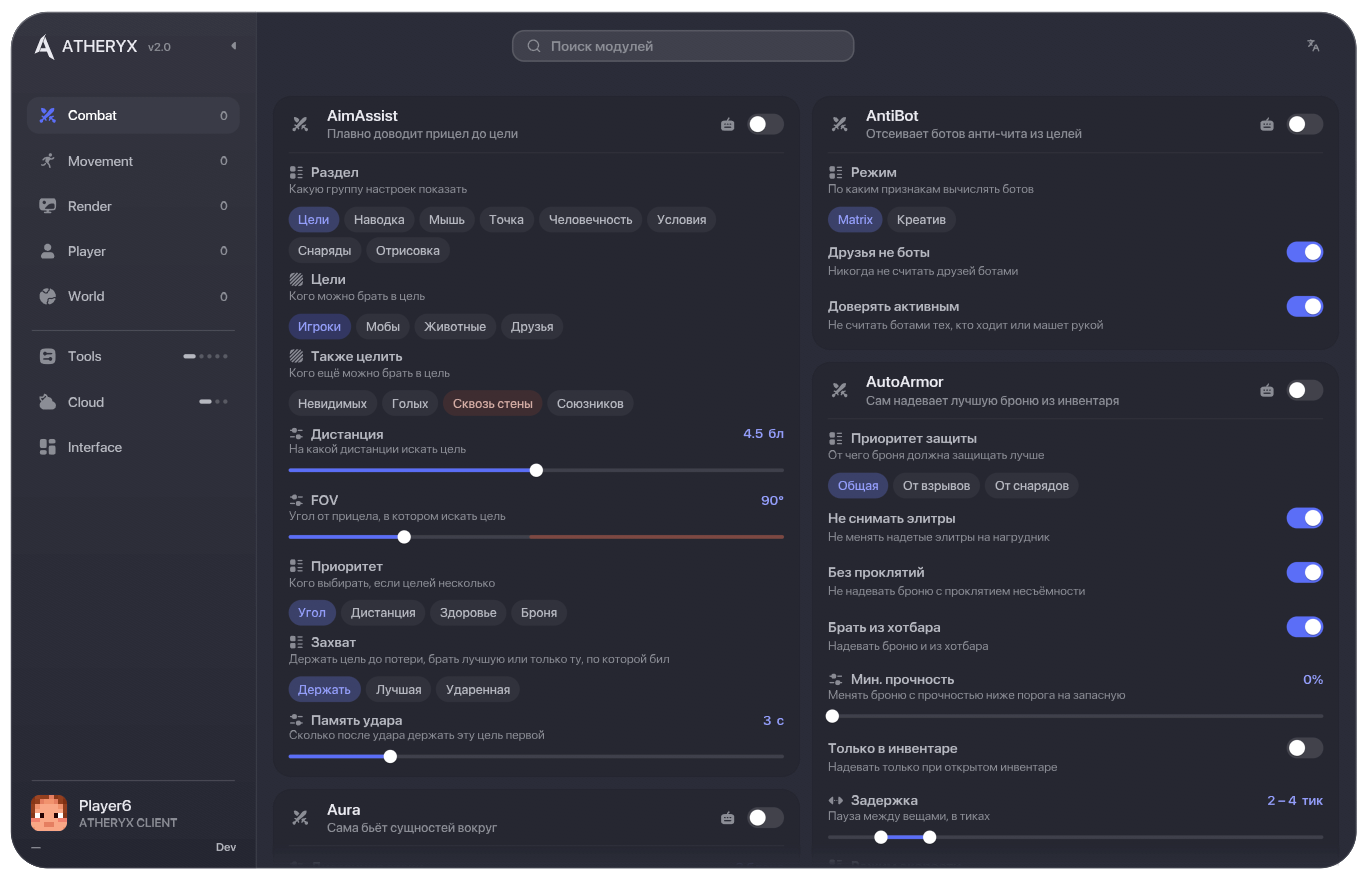Click the Цели striped icon

[296, 280]
